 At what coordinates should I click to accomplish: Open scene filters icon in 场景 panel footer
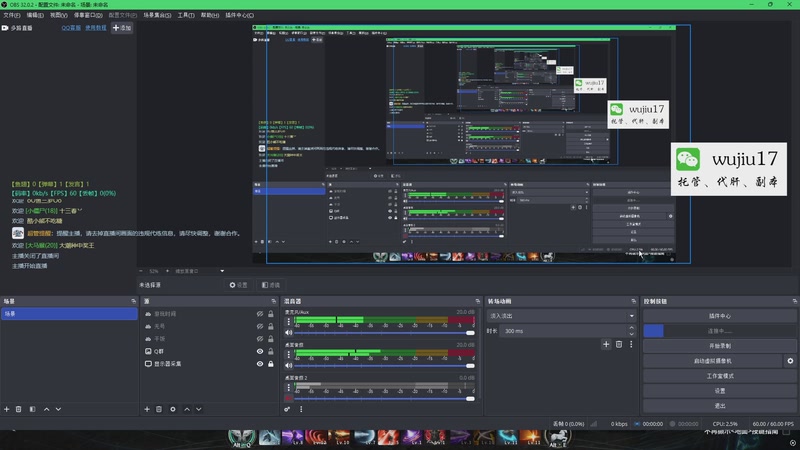click(x=32, y=409)
